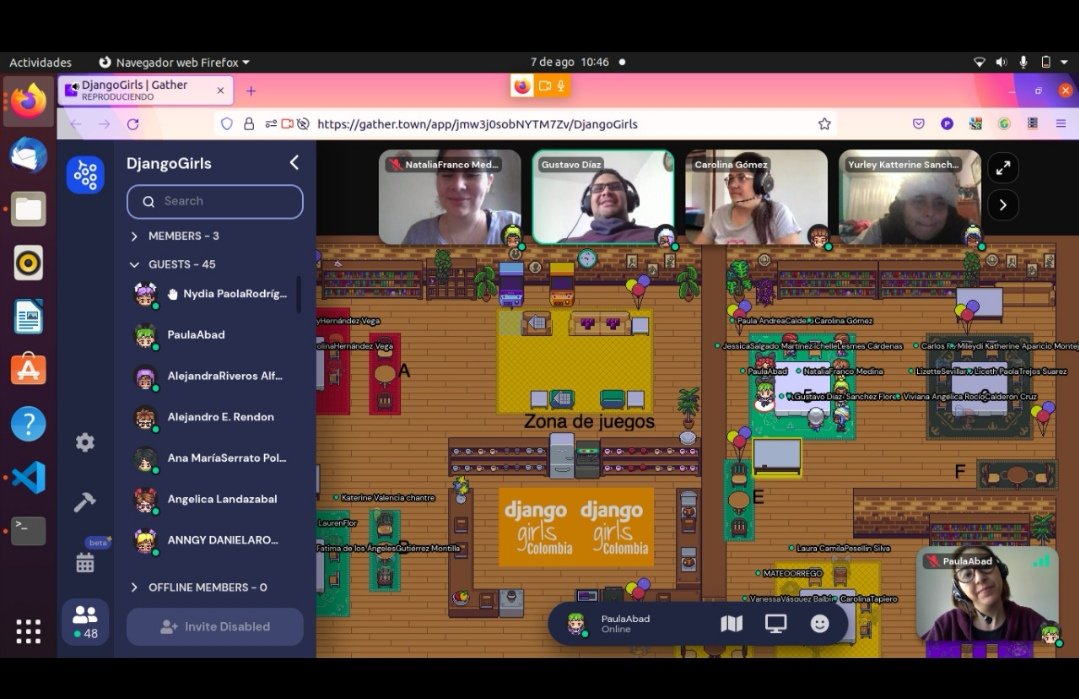Launch Visual Studio Code from dock
This screenshot has width=1079, height=699.
pyautogui.click(x=28, y=477)
